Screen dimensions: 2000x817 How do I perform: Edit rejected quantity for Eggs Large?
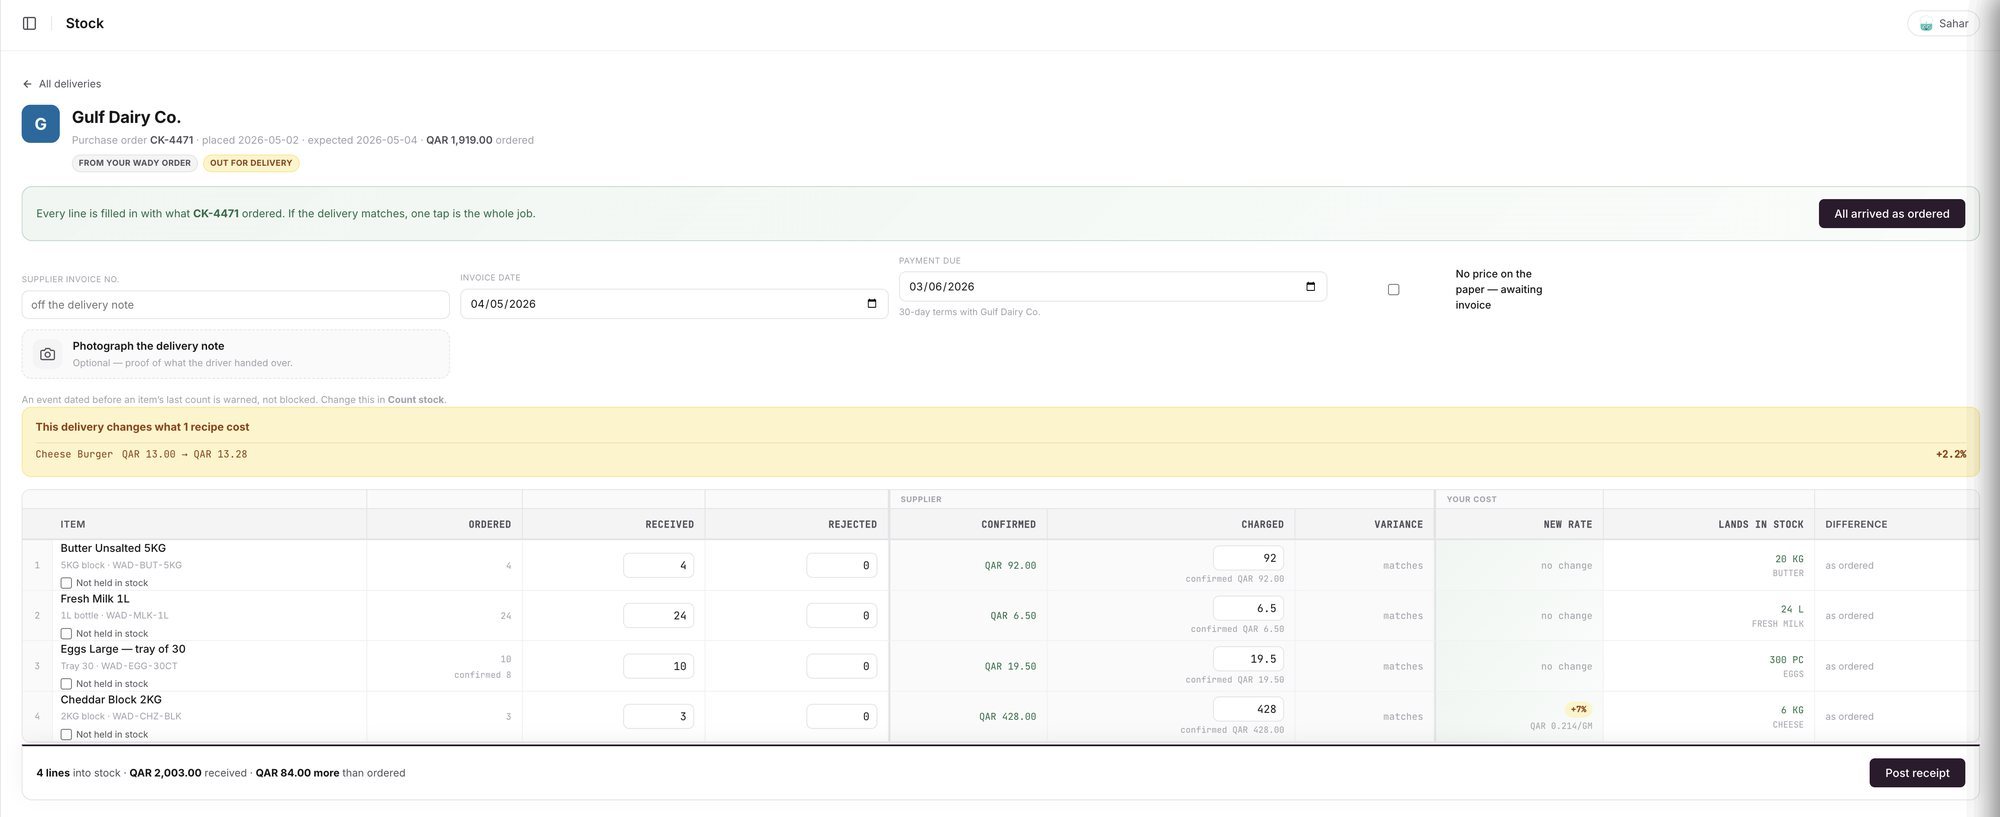842,666
